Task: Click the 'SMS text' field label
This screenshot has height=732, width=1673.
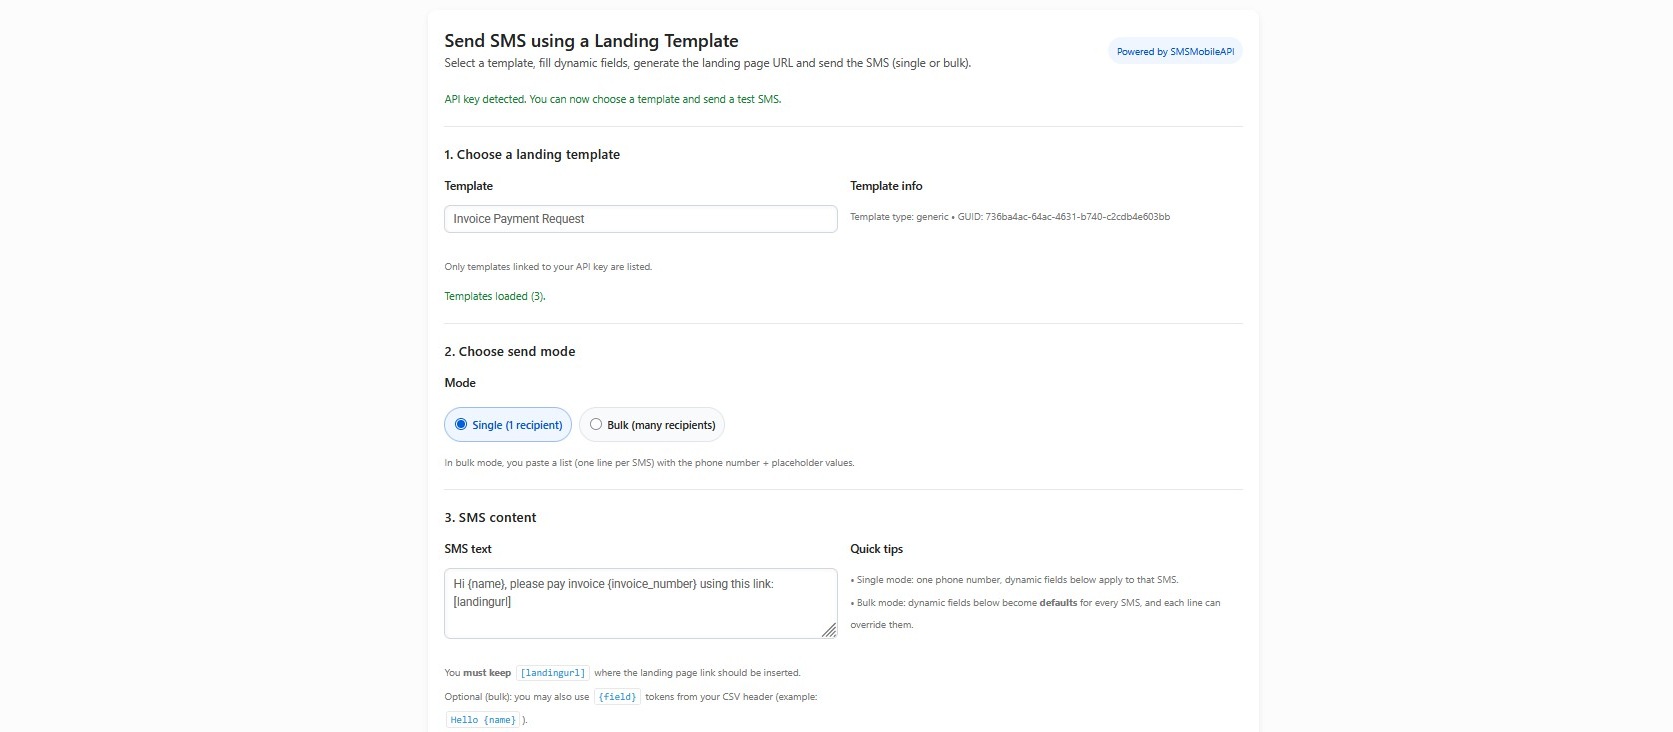Action: click(x=468, y=549)
